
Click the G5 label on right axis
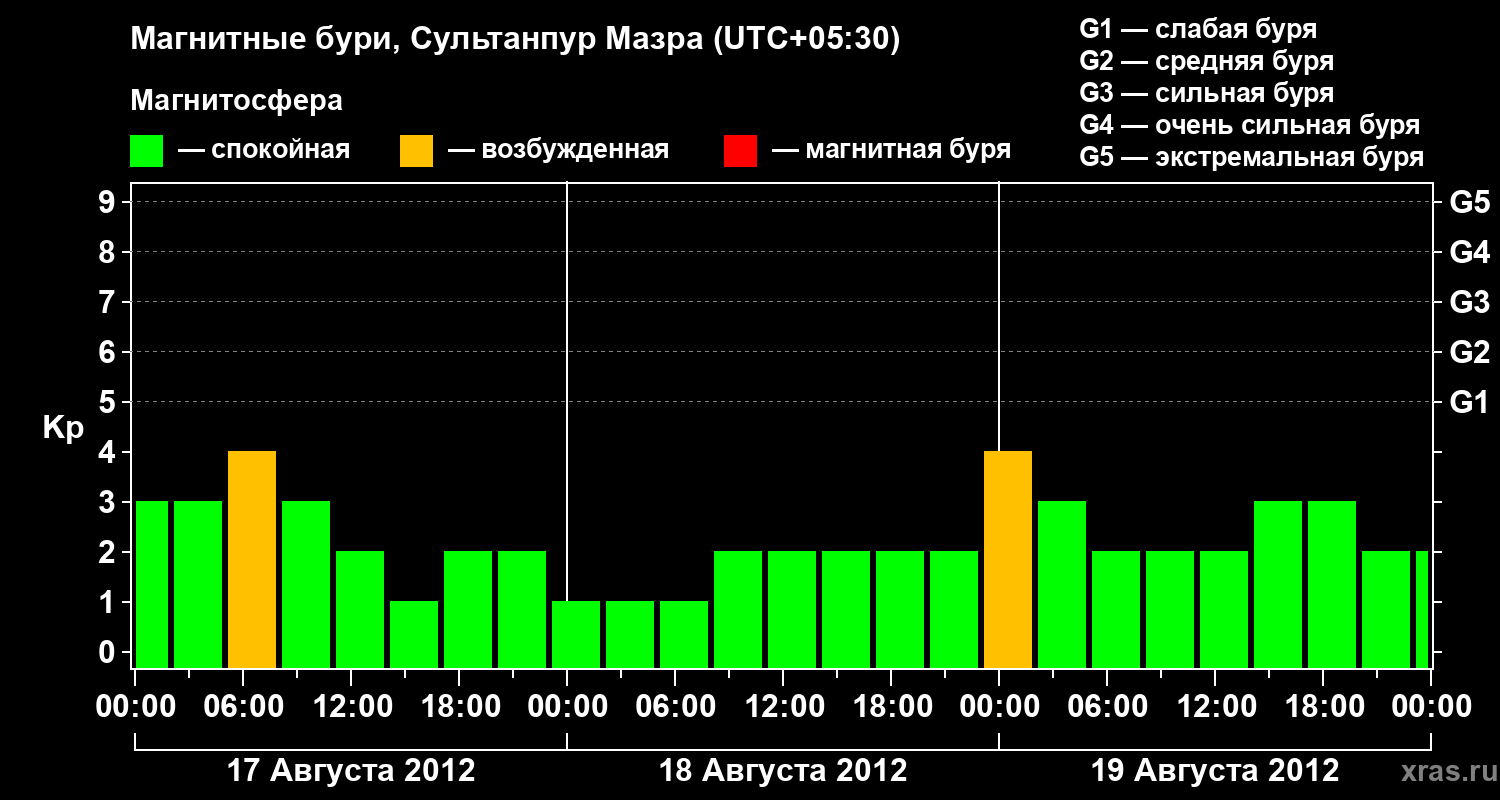click(1469, 202)
